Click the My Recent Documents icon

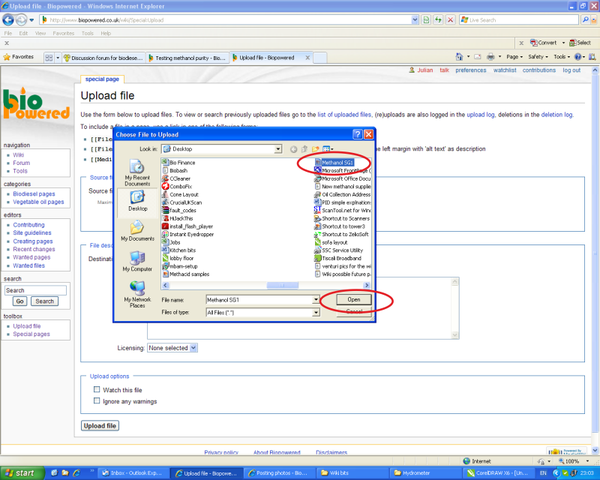pyautogui.click(x=135, y=173)
